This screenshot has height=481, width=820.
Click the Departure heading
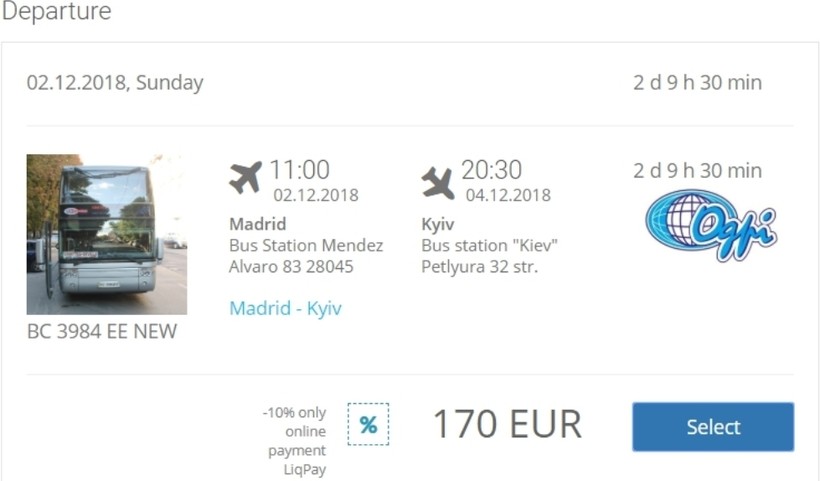[x=56, y=12]
